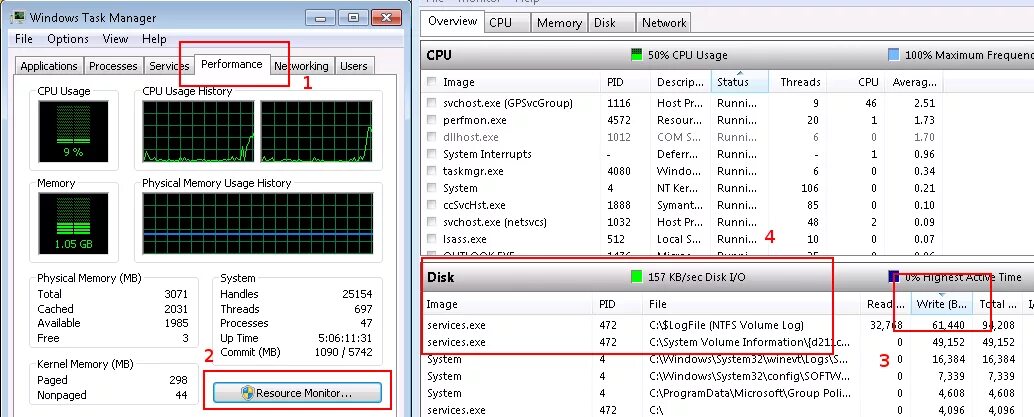Click the blue square beside Maximum Frequency

pyautogui.click(x=894, y=55)
